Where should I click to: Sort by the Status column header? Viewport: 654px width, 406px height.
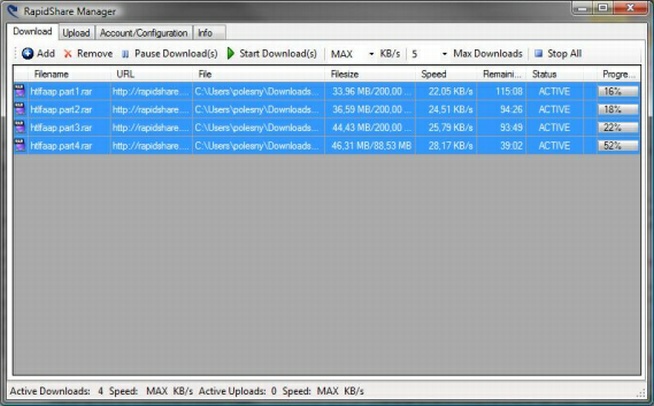555,74
